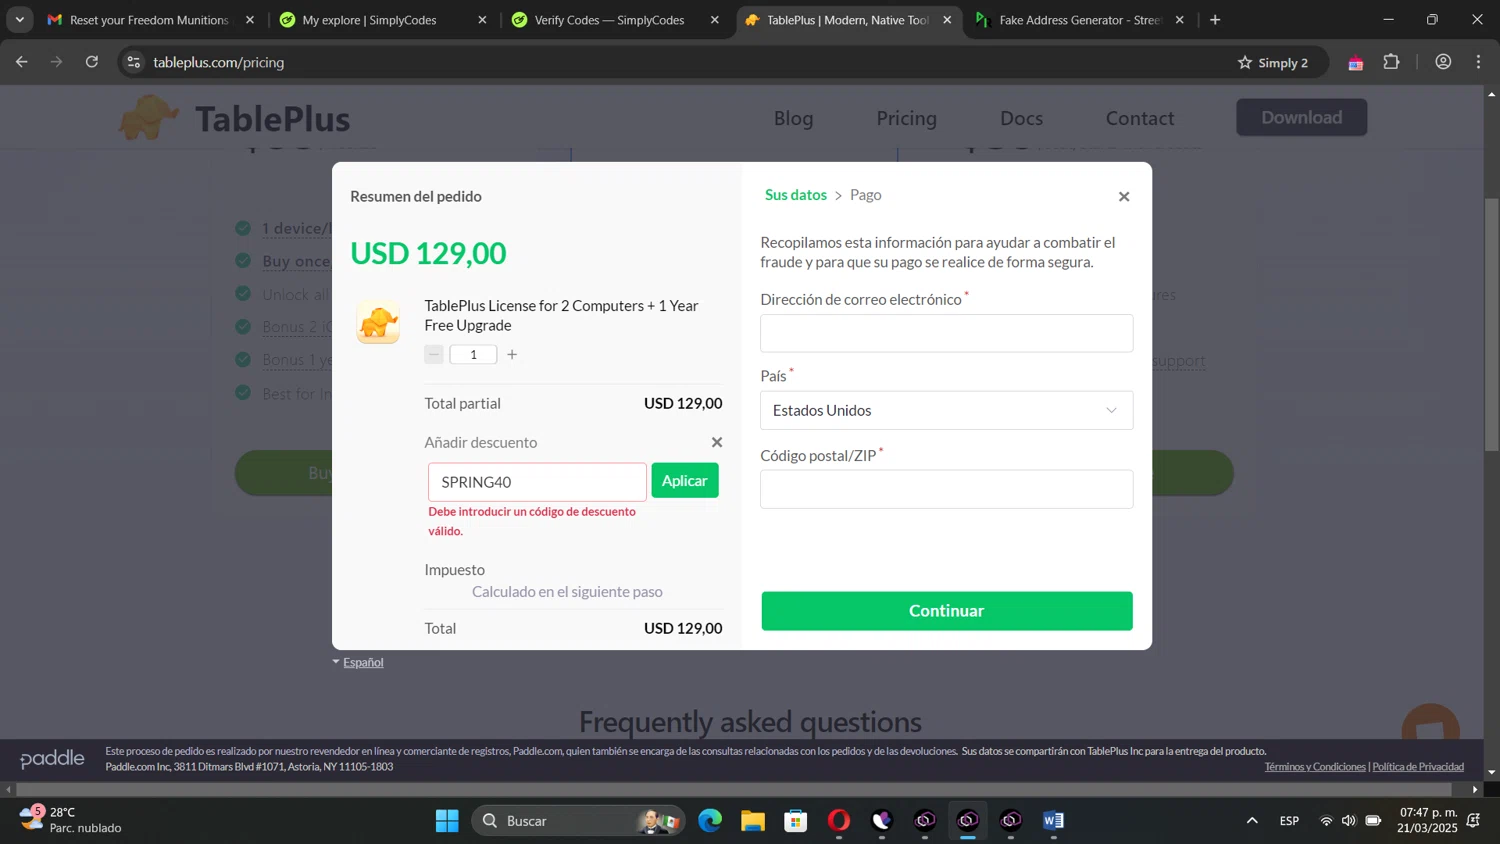1500x844 pixels.
Task: Open the Simply 2 bookmark star button
Action: click(1273, 62)
